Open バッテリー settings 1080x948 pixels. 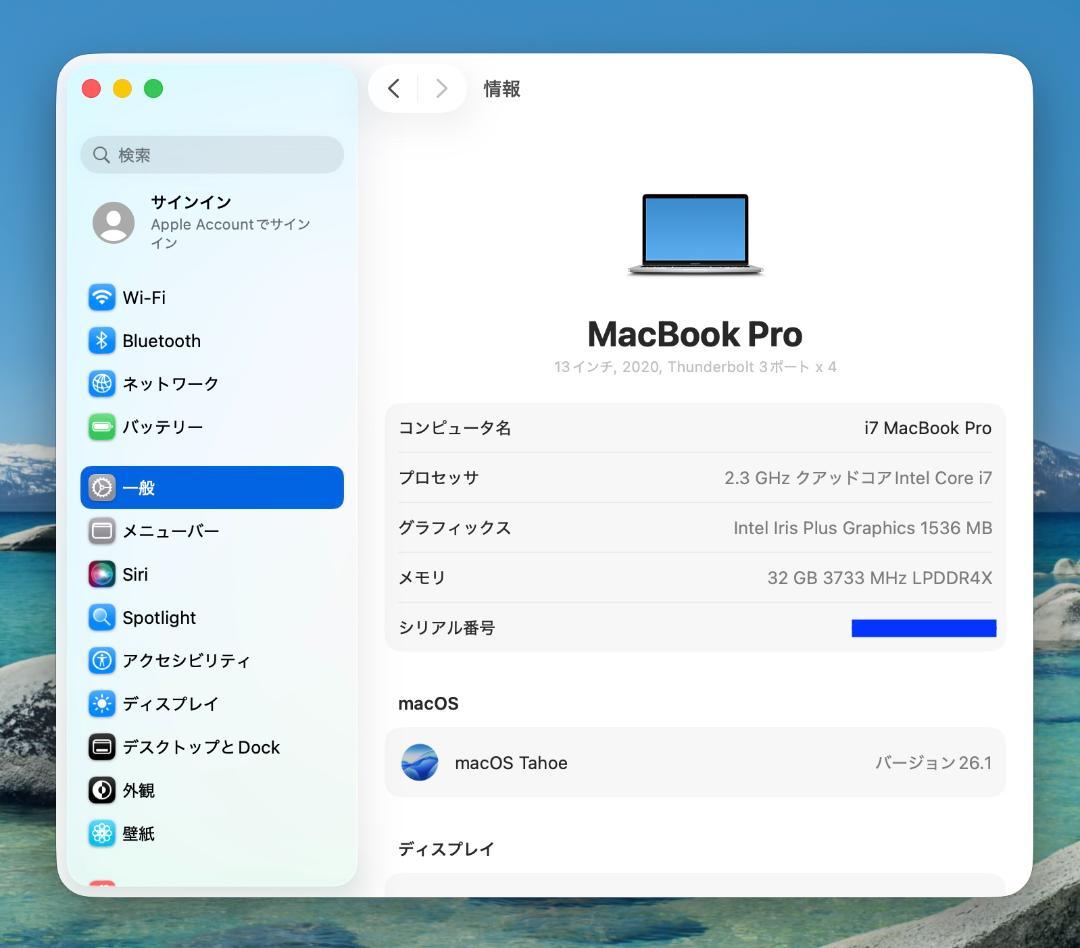(163, 426)
